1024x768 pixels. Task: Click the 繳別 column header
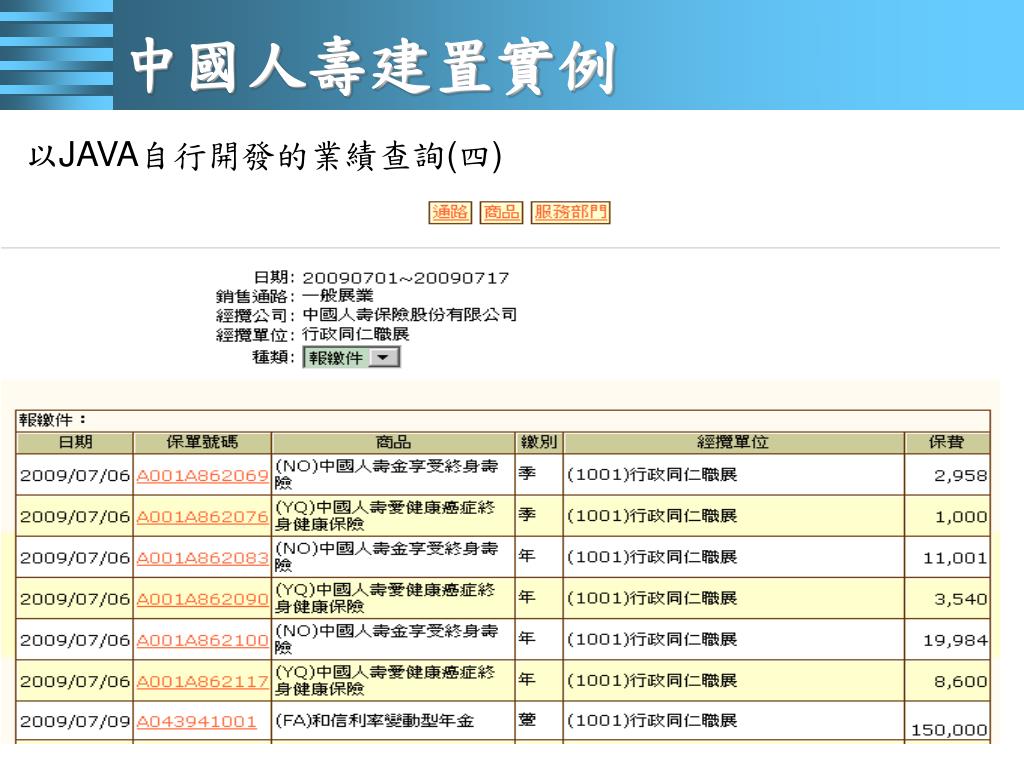point(539,443)
